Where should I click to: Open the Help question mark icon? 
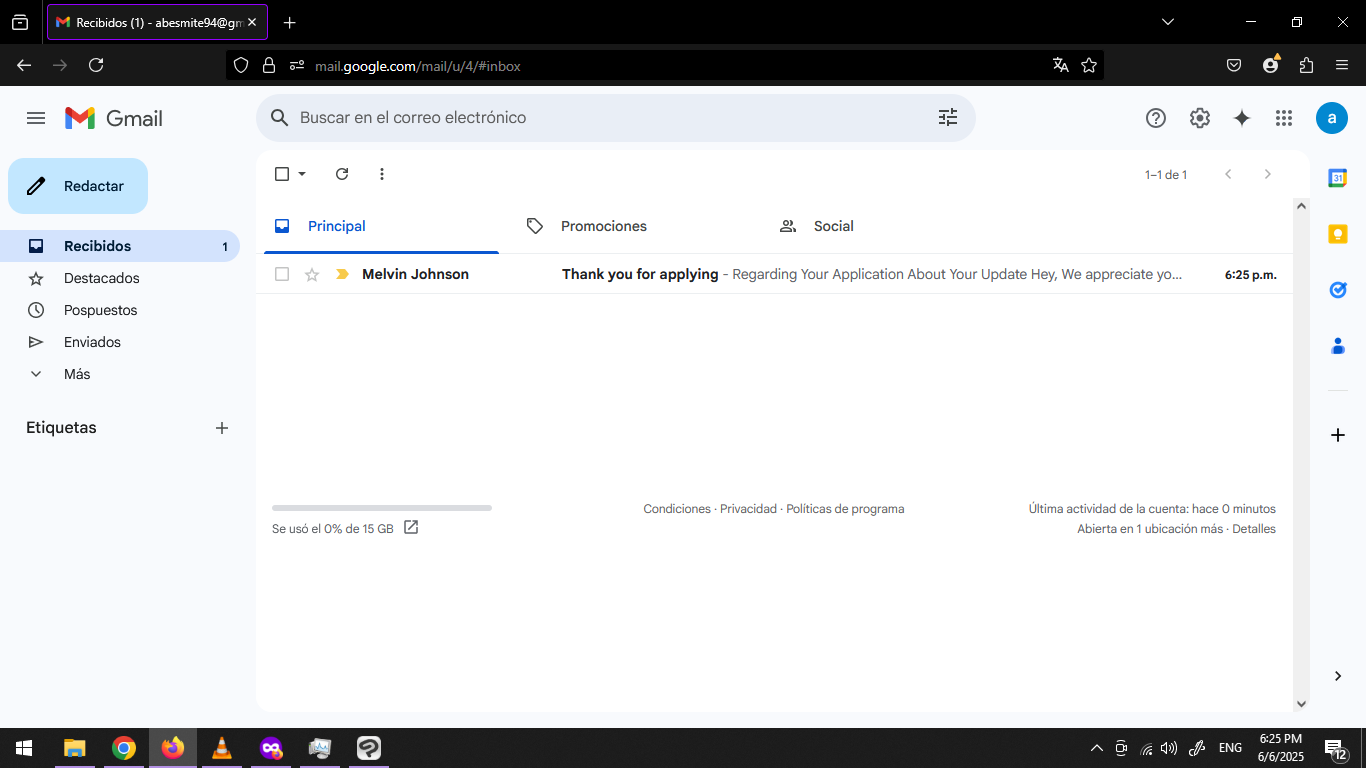click(1156, 118)
